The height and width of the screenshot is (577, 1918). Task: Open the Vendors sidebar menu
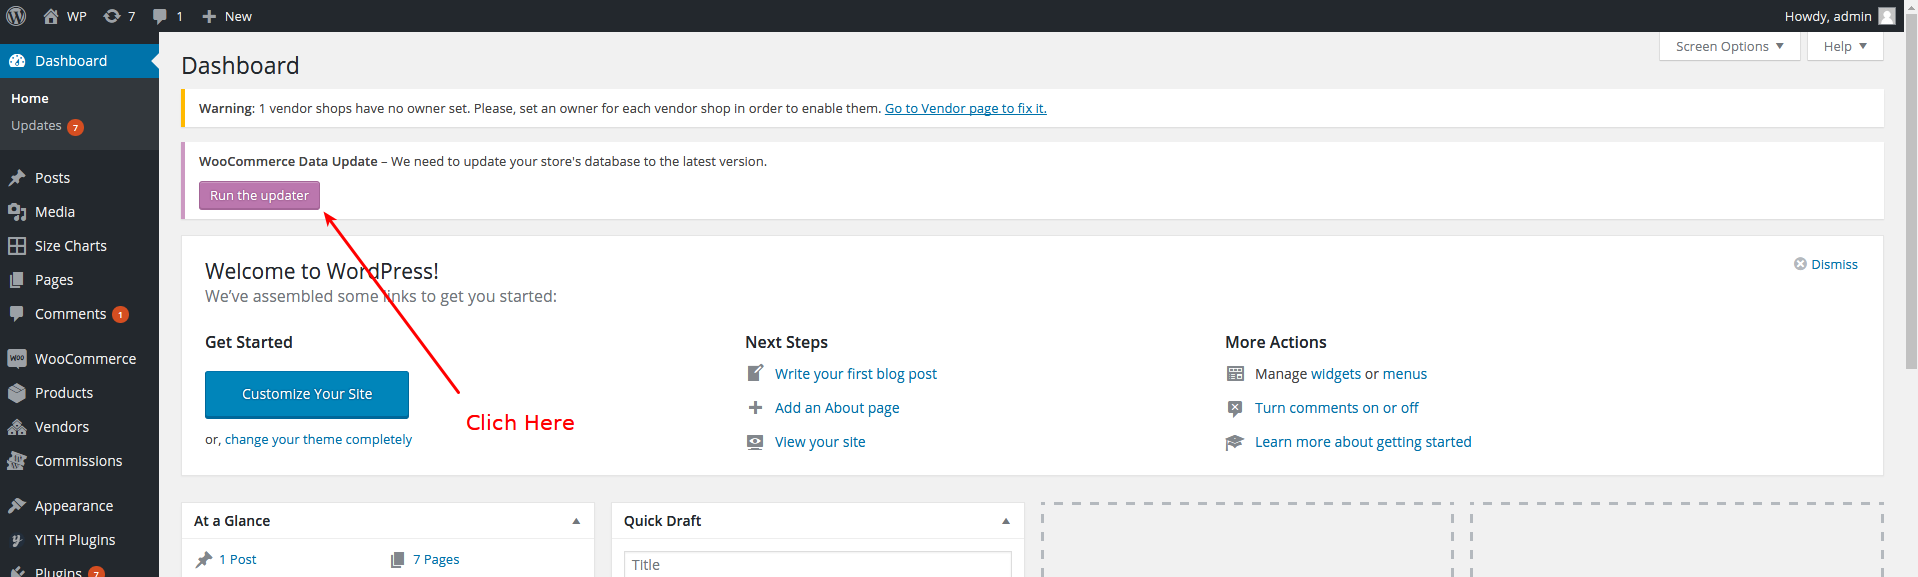coord(62,427)
